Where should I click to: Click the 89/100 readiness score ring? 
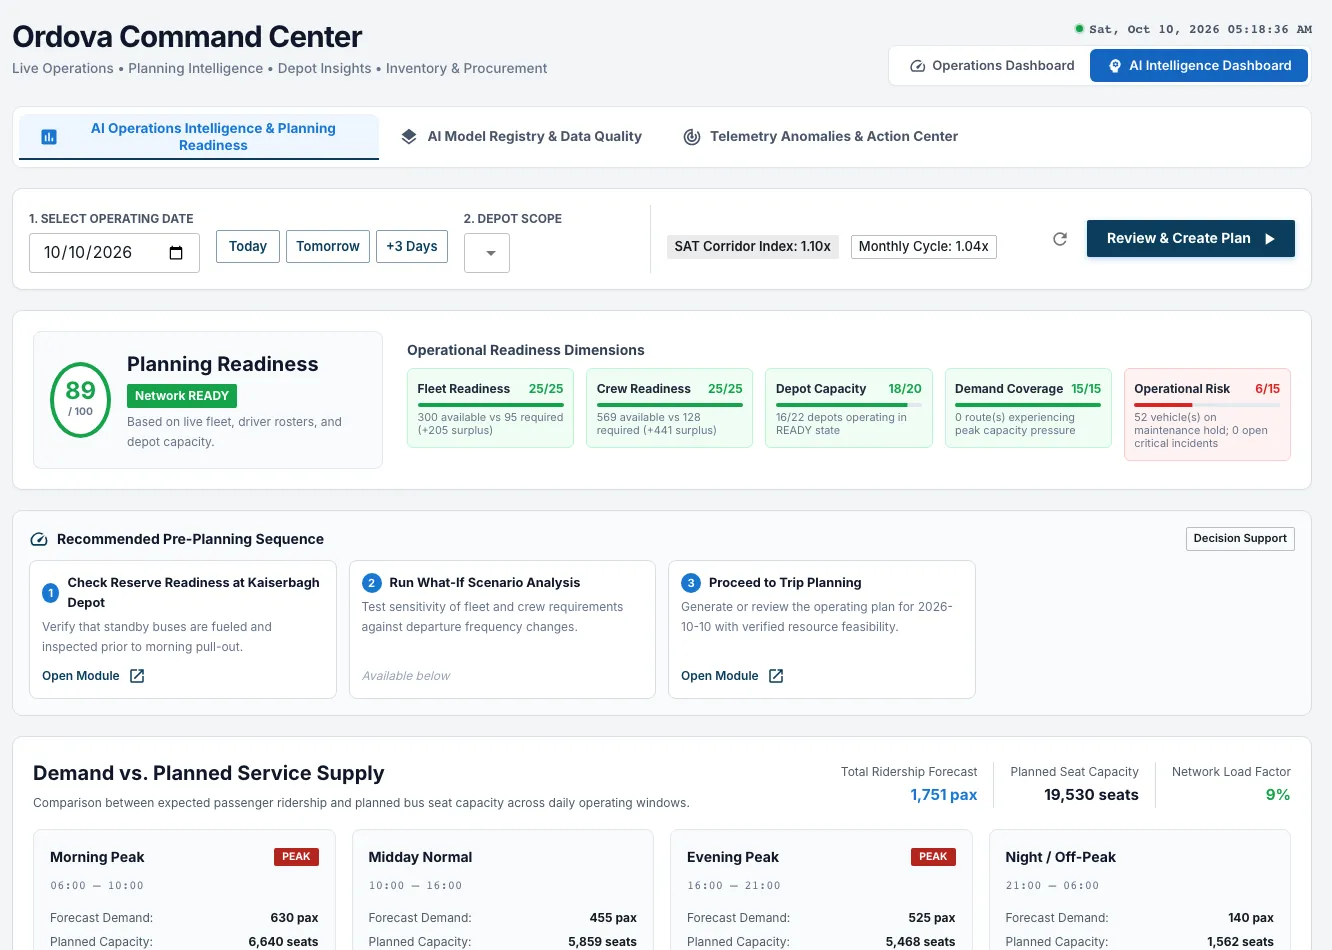coord(80,400)
